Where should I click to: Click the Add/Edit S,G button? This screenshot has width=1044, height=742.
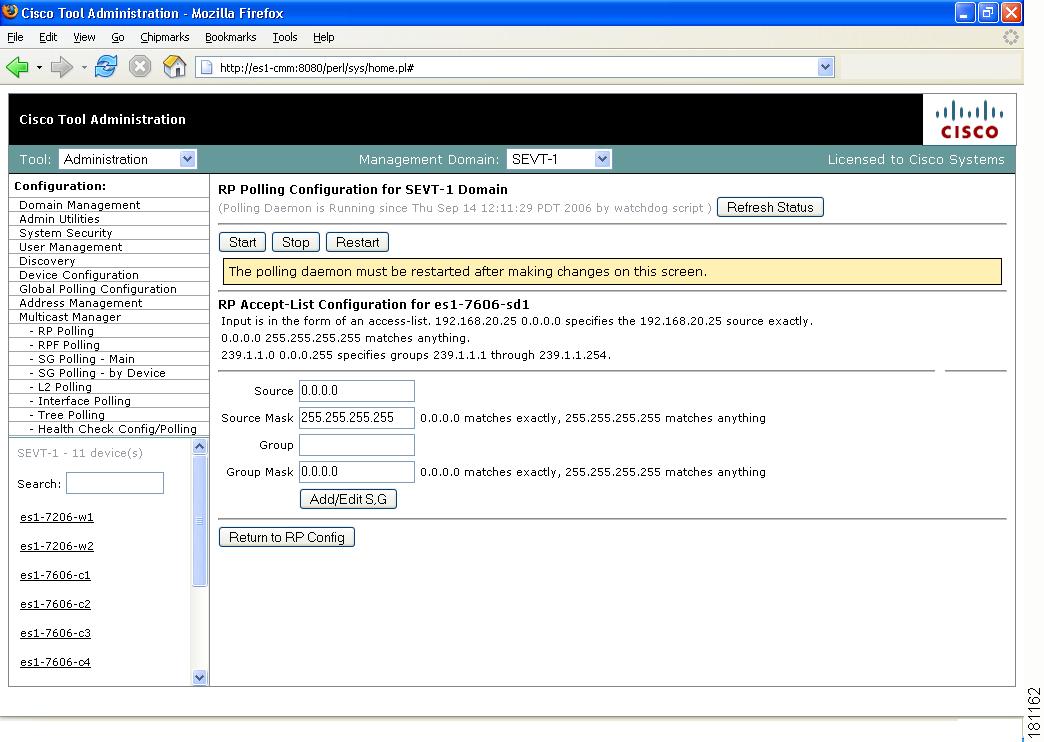348,499
